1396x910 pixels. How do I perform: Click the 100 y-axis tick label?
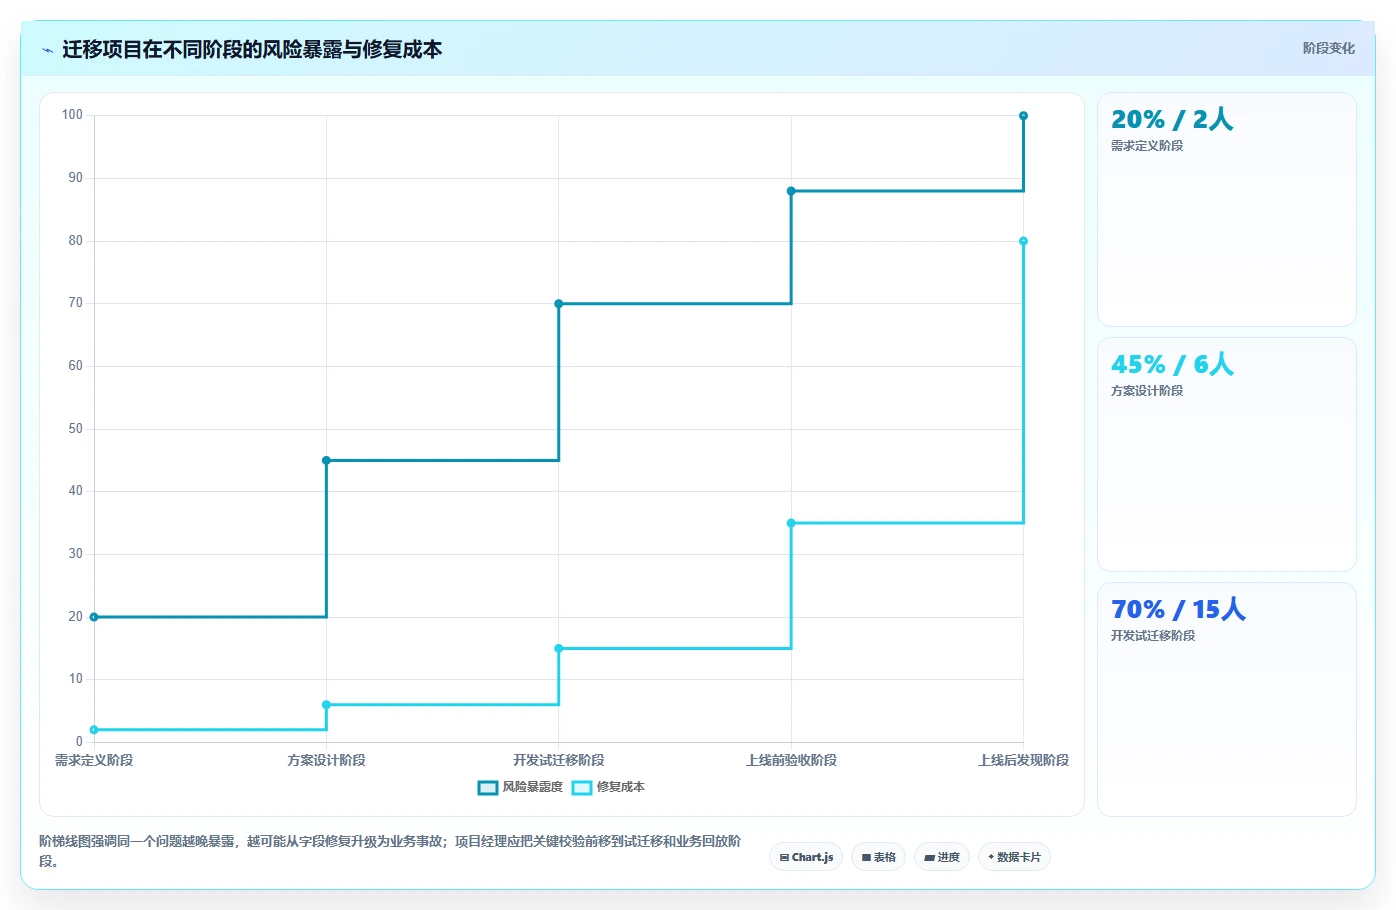72,115
